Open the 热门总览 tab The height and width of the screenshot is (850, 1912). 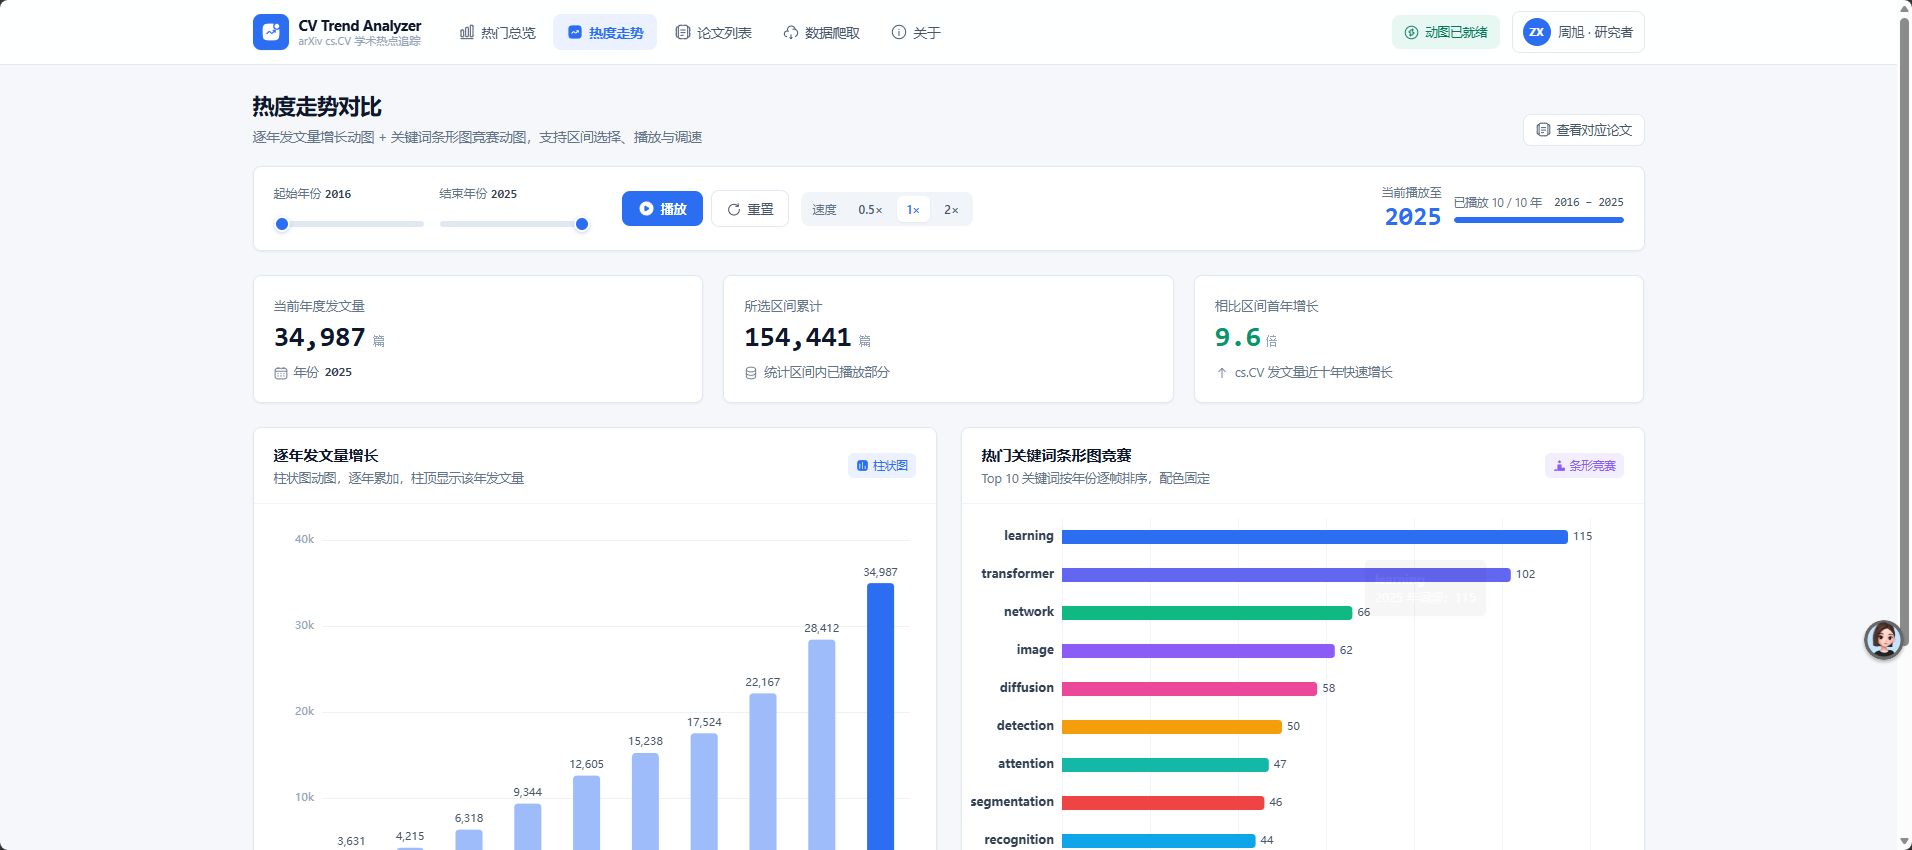[498, 32]
